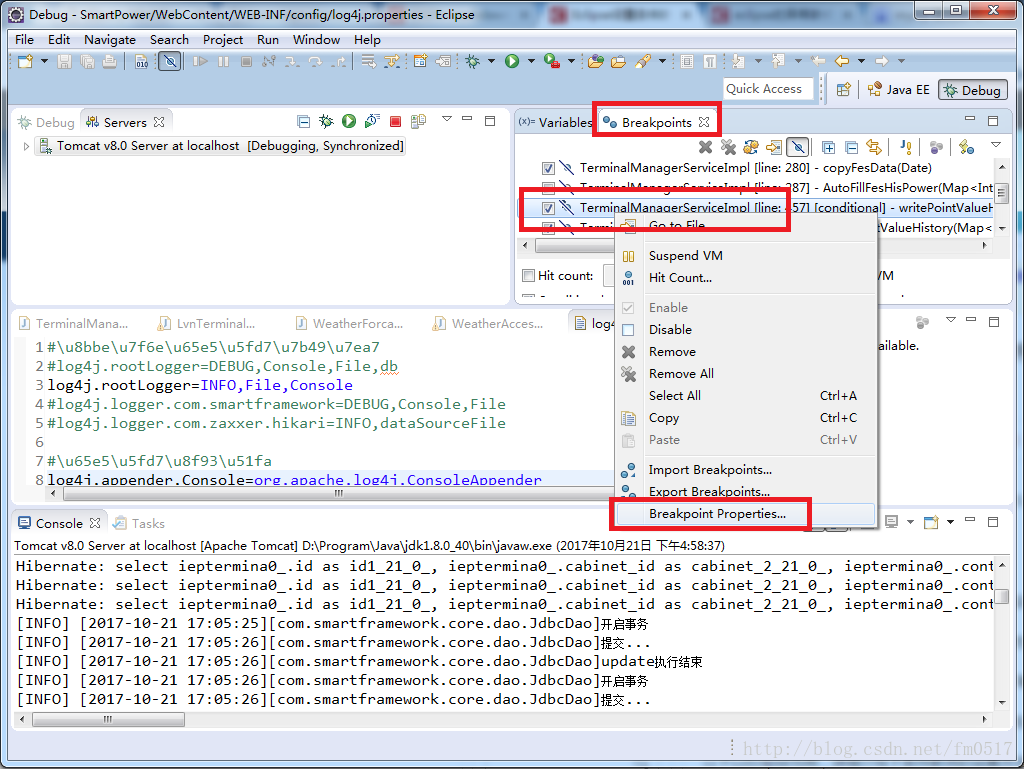Click the Breakpoints list horizontal scrollbar thumb
Image resolution: width=1024 pixels, height=769 pixels.
tap(575, 246)
